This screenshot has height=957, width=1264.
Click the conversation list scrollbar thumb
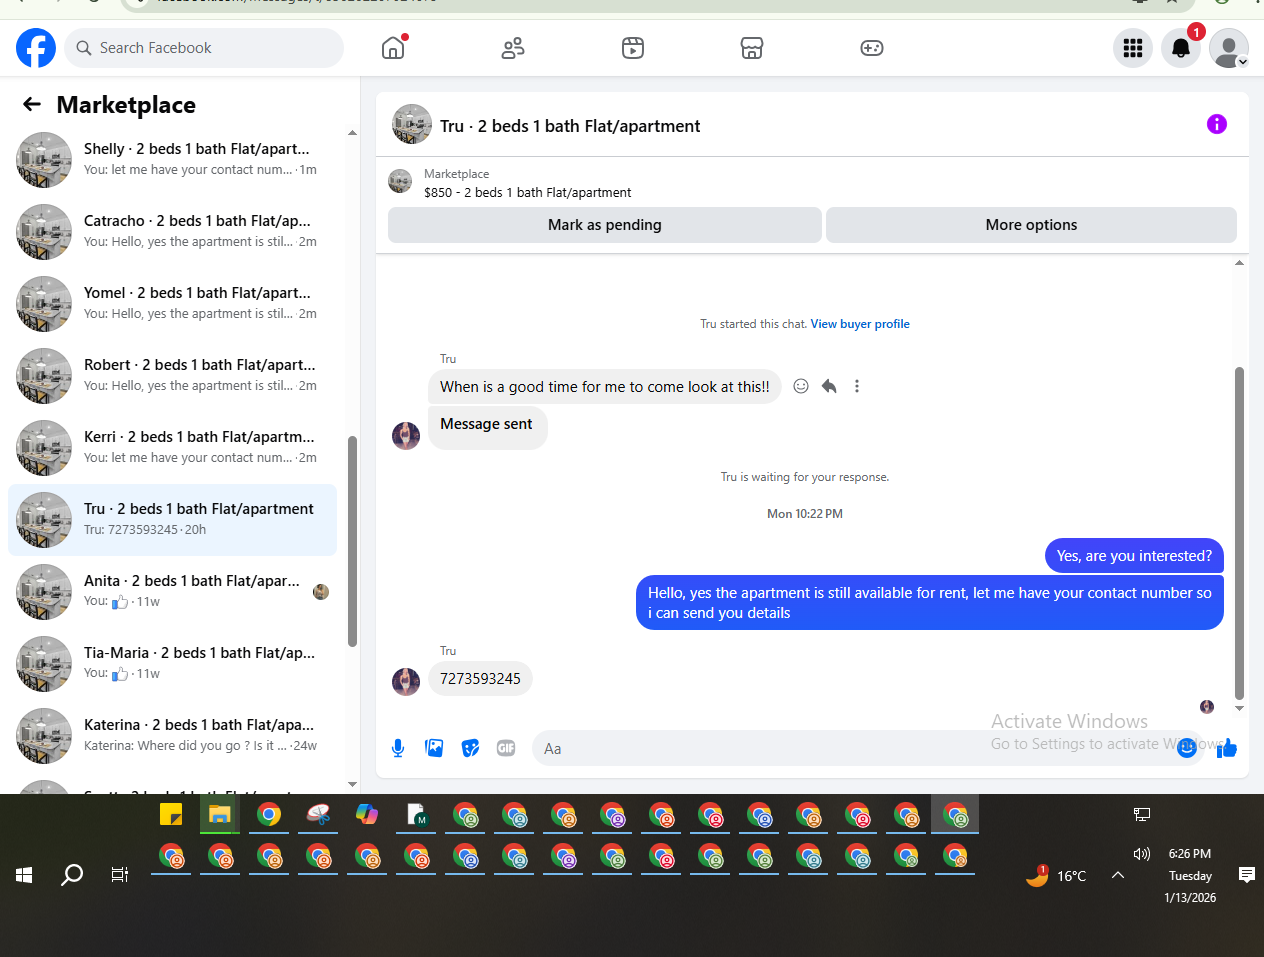(352, 541)
